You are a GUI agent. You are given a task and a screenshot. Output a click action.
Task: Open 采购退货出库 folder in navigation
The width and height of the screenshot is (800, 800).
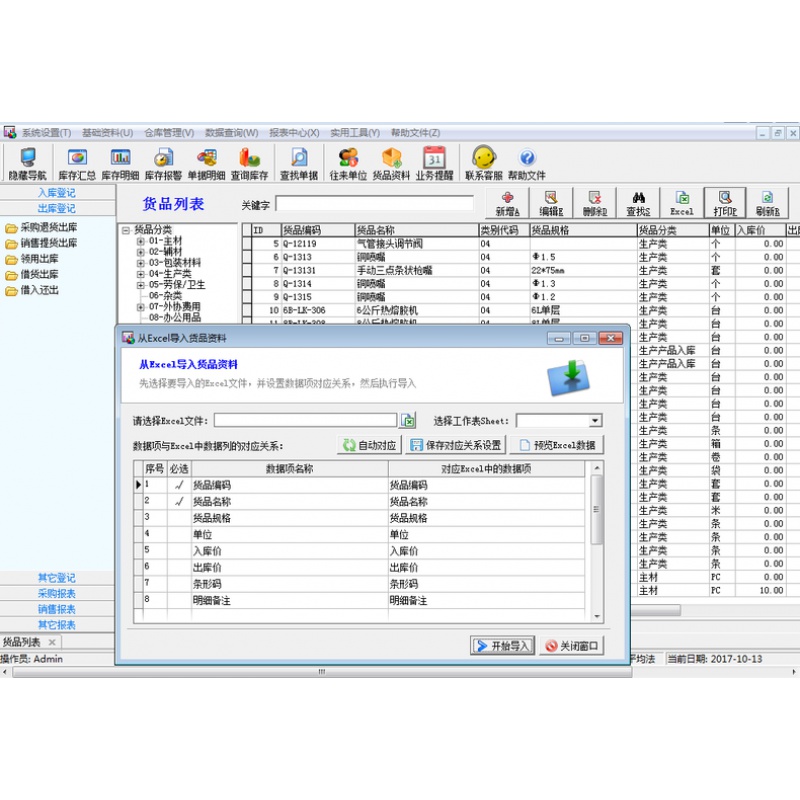click(42, 228)
